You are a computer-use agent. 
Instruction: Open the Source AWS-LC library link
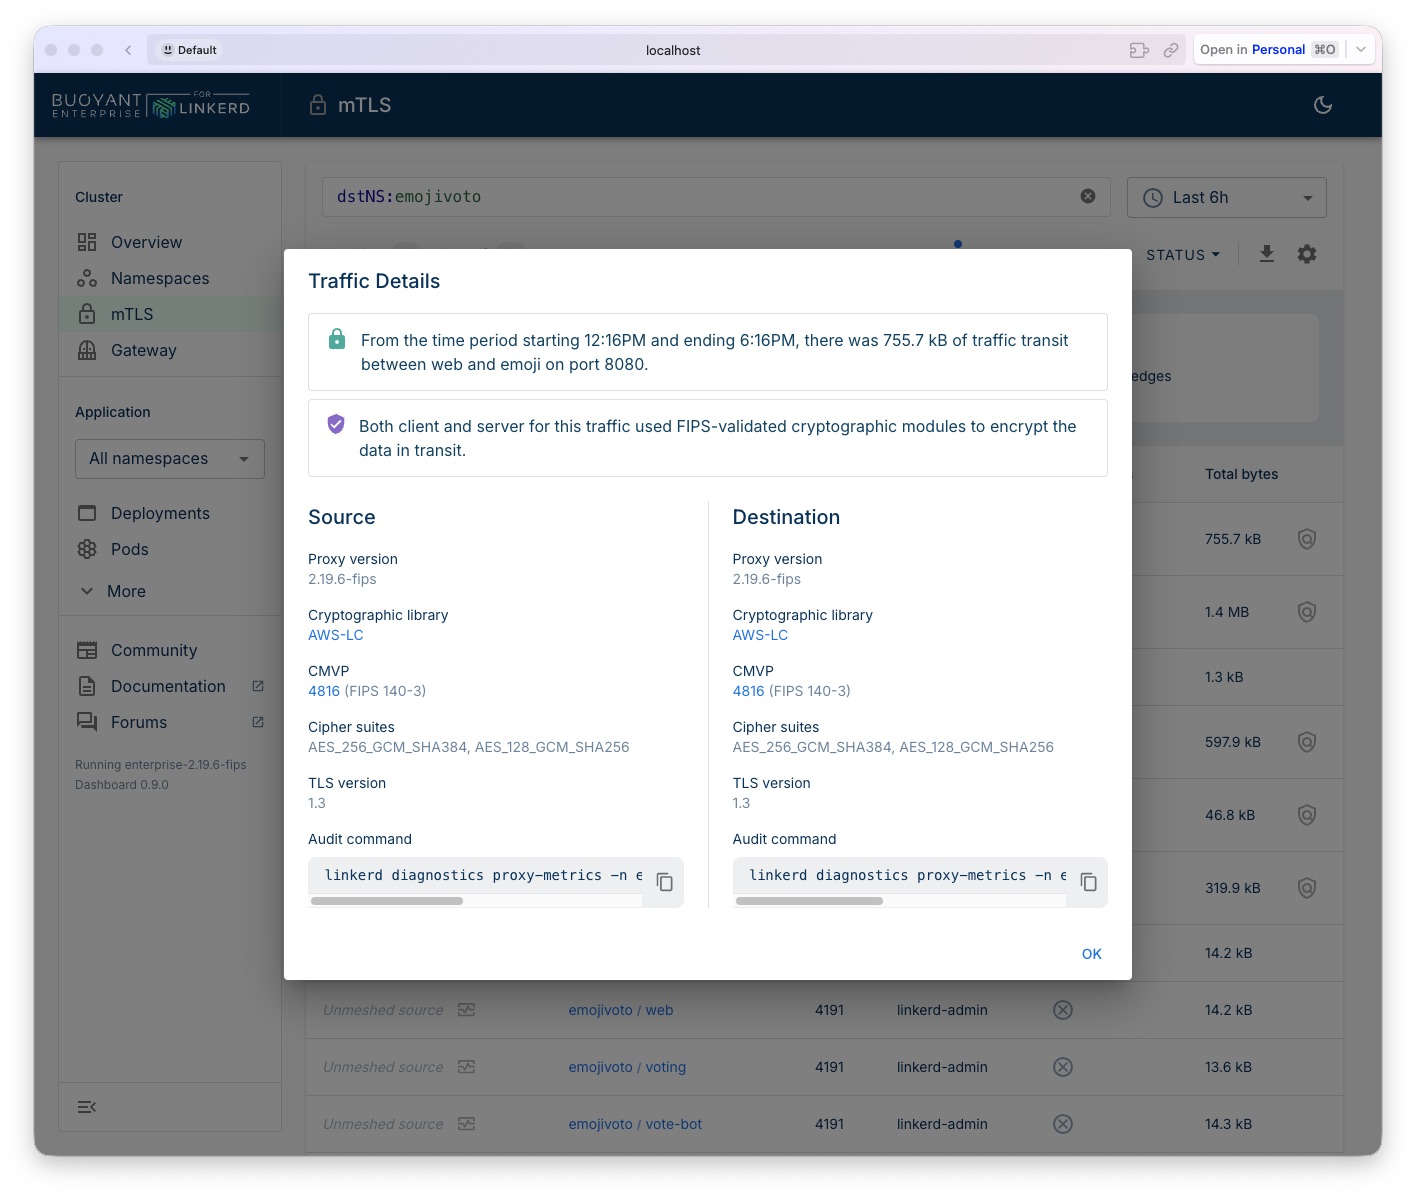(336, 635)
